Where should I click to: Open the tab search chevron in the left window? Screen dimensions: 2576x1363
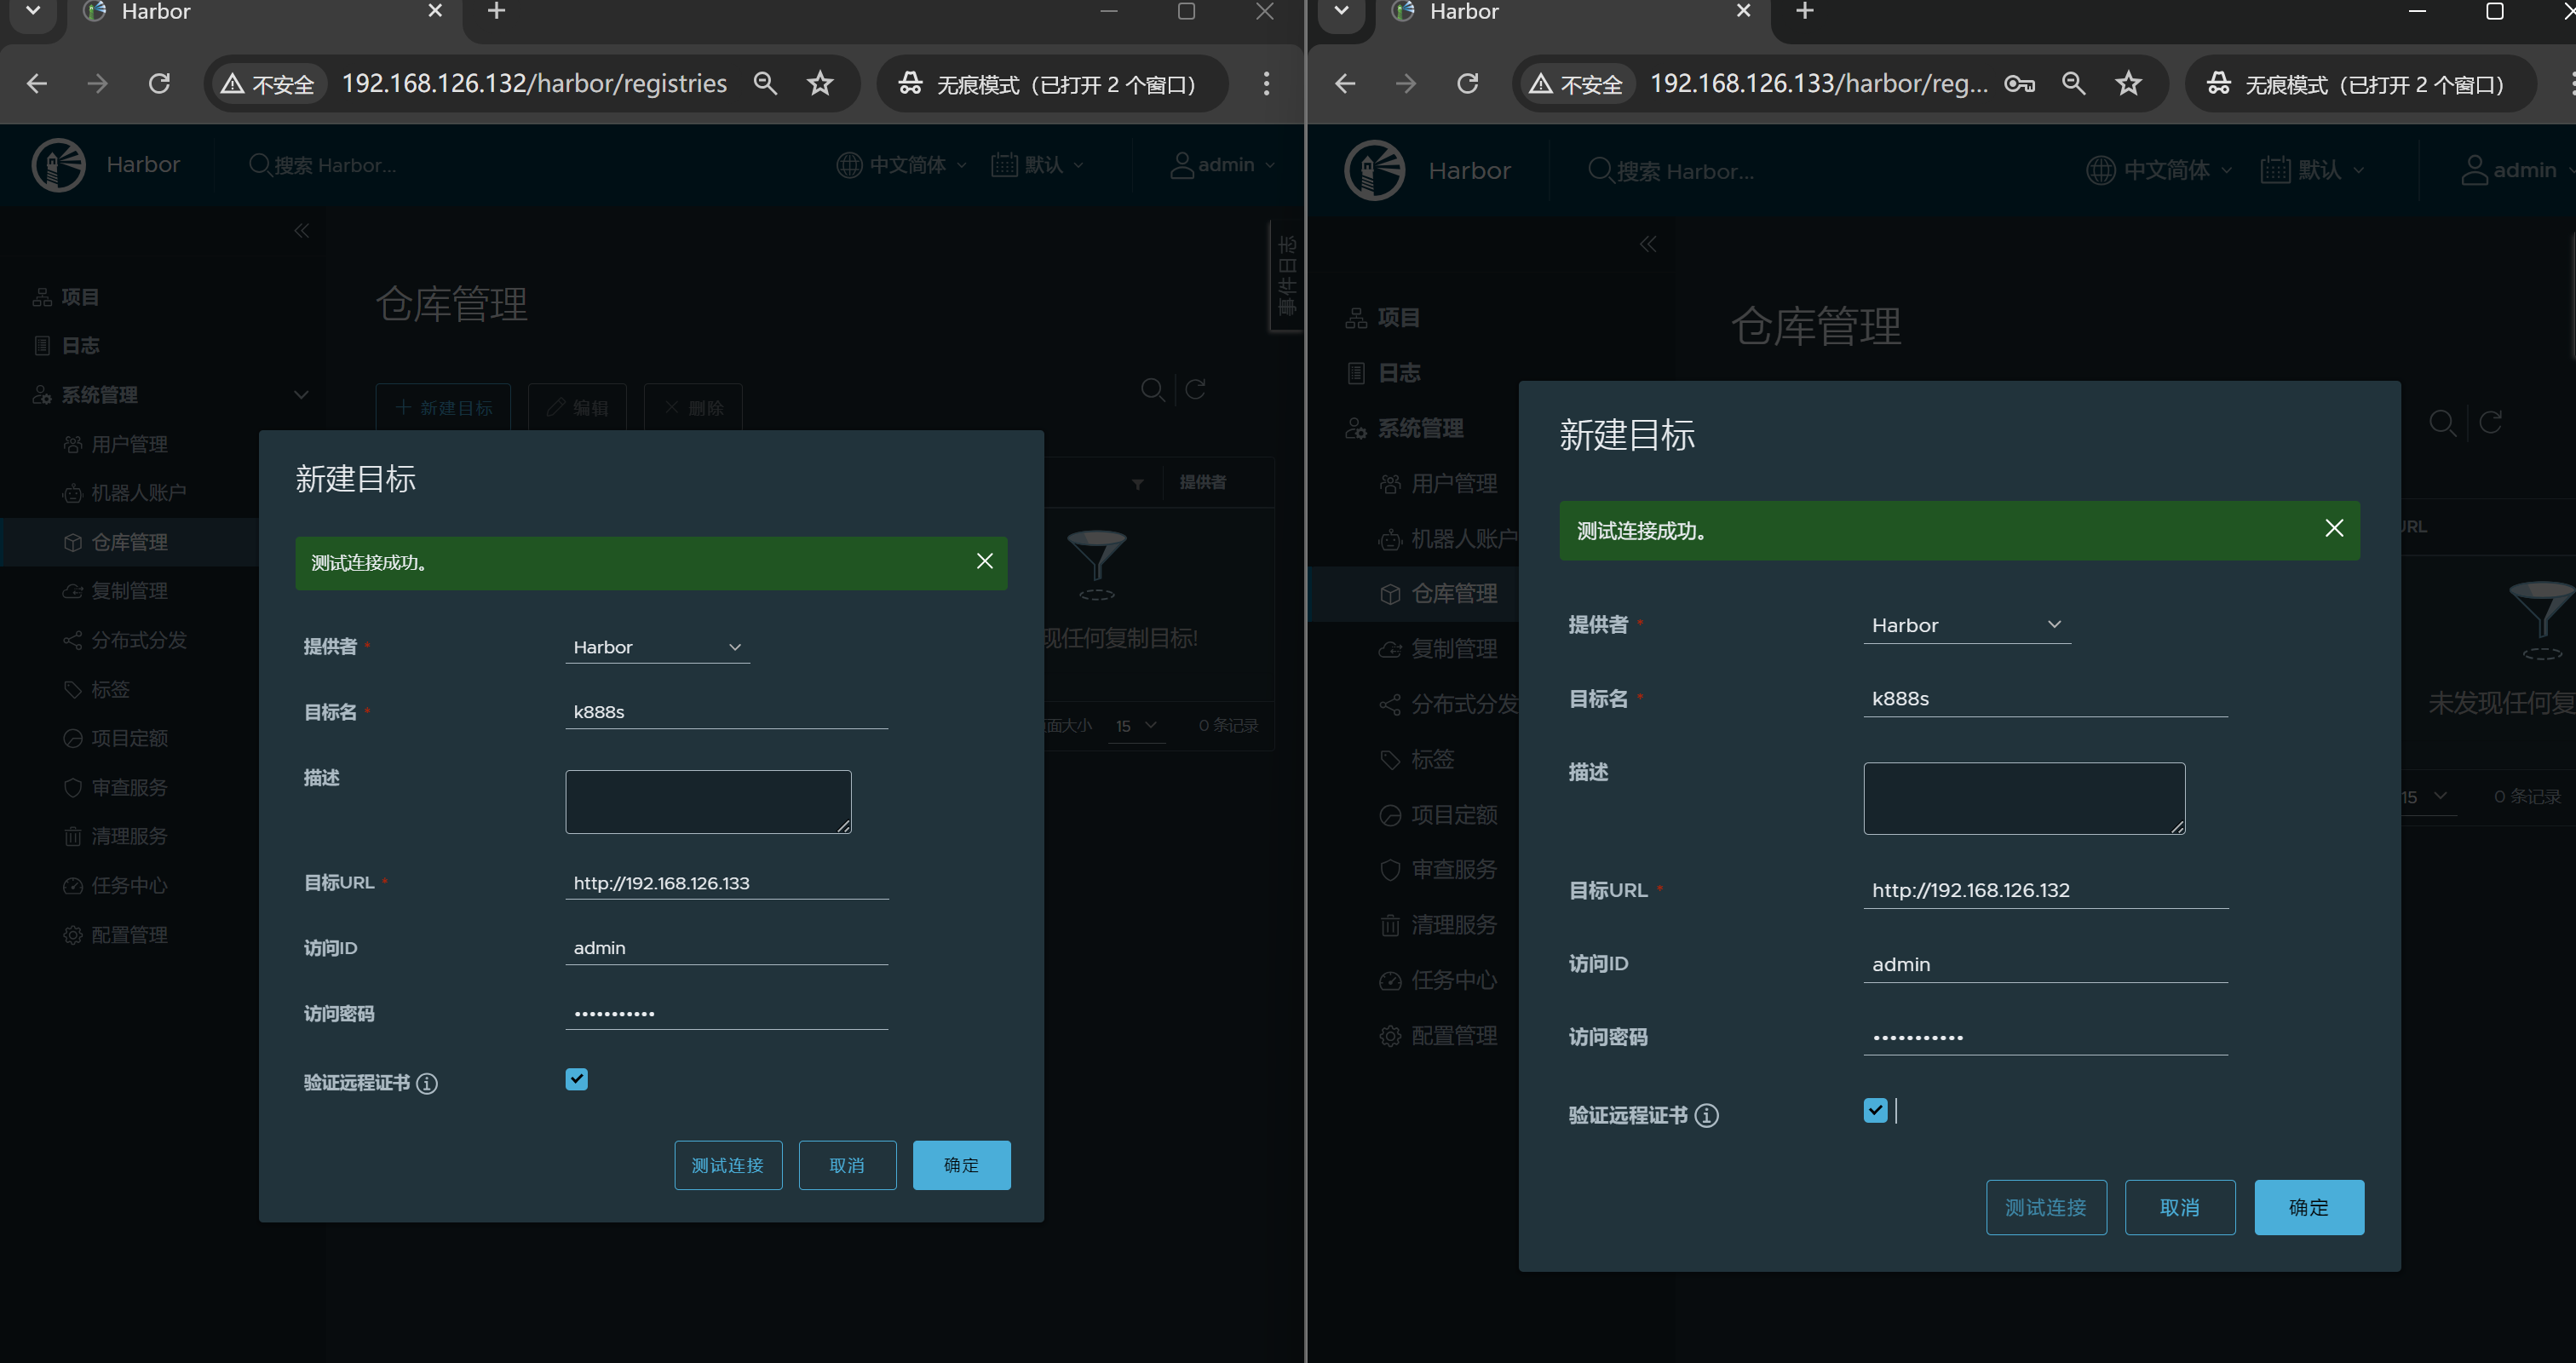[33, 11]
